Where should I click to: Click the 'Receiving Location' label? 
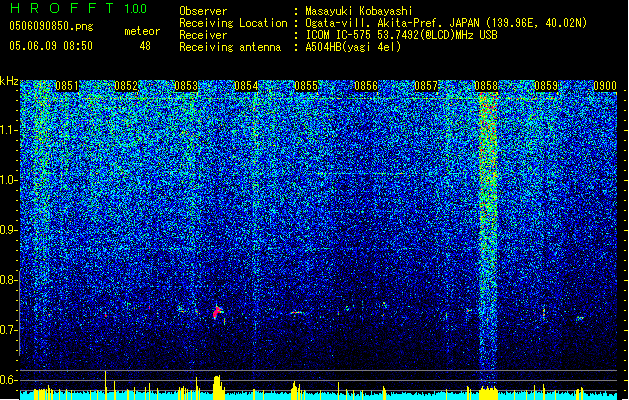[x=233, y=23]
